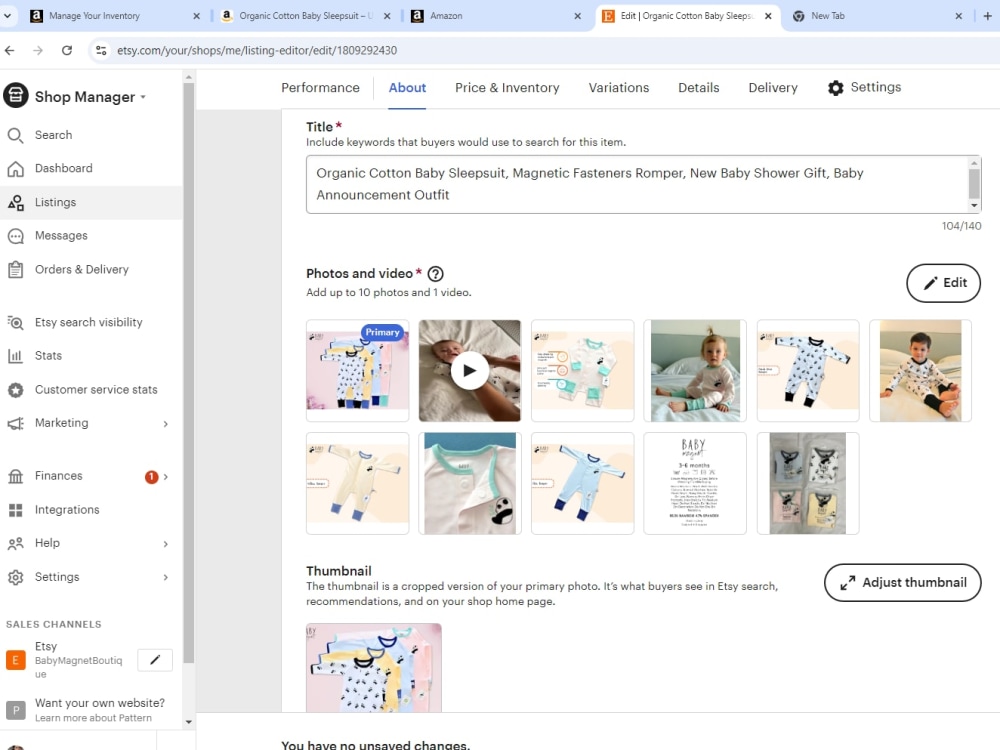Click the pencil icon beside BabyMagnetBoutique

pos(155,660)
